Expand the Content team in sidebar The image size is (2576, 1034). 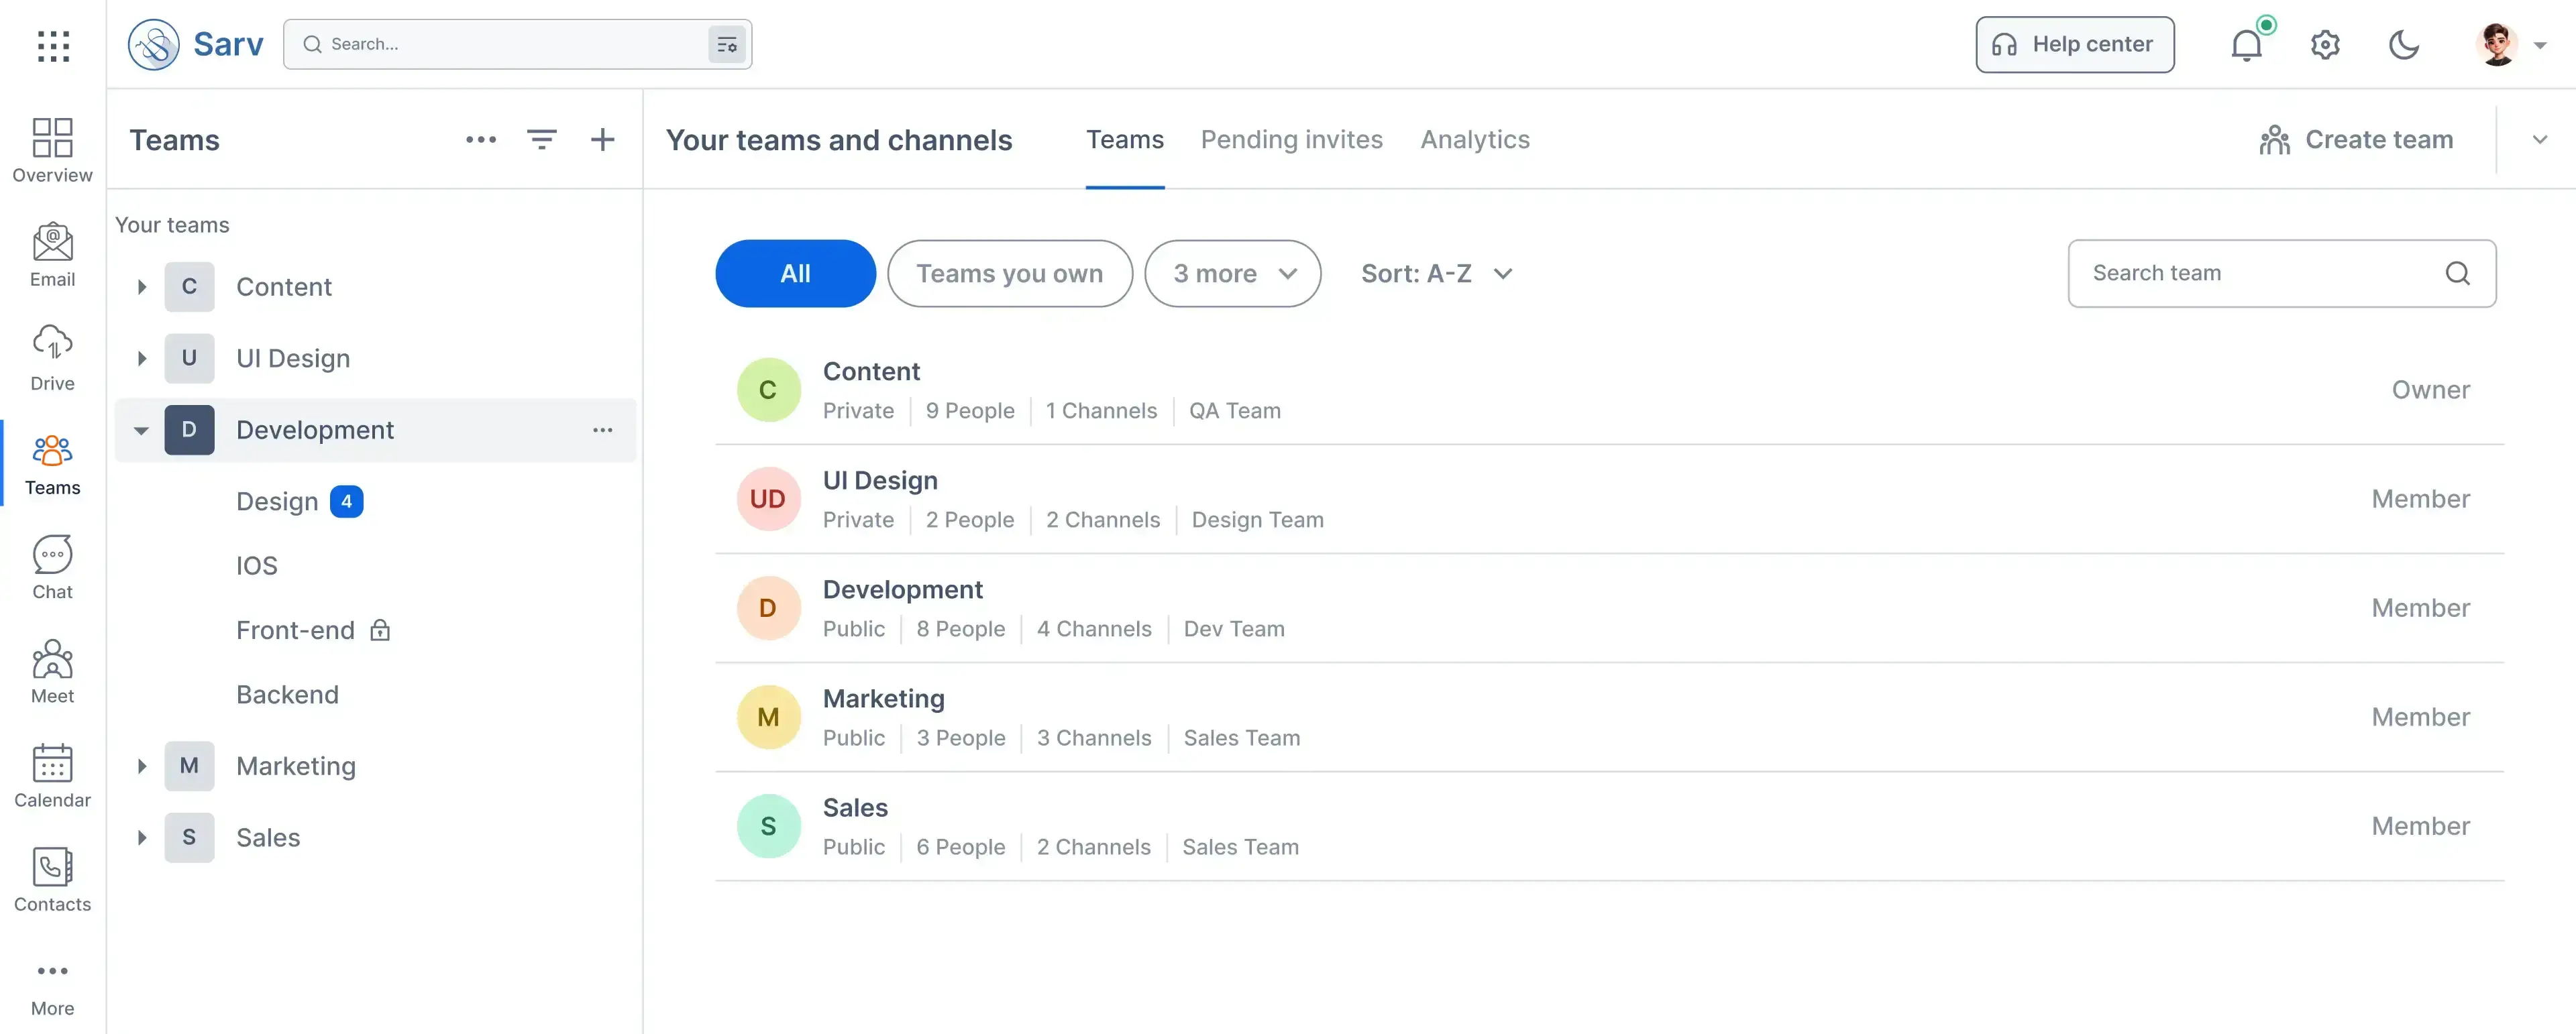pyautogui.click(x=141, y=287)
